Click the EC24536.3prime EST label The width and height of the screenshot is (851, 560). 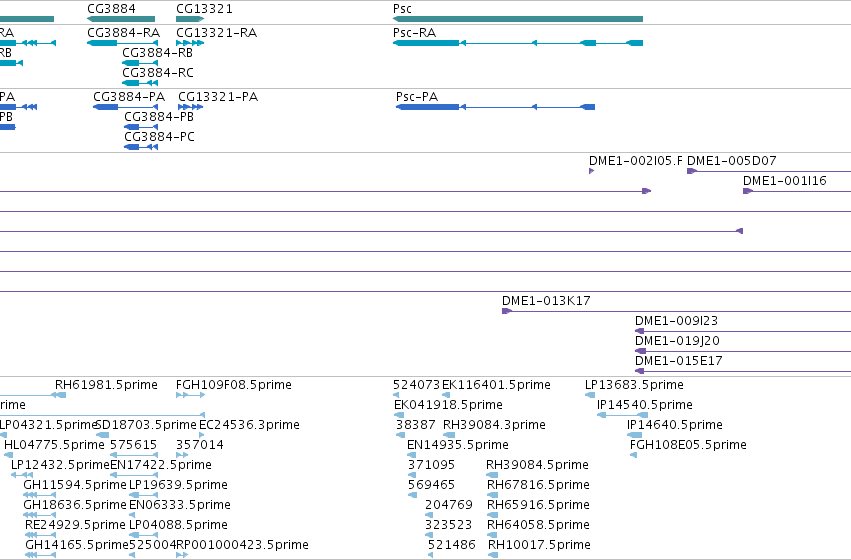pyautogui.click(x=249, y=425)
